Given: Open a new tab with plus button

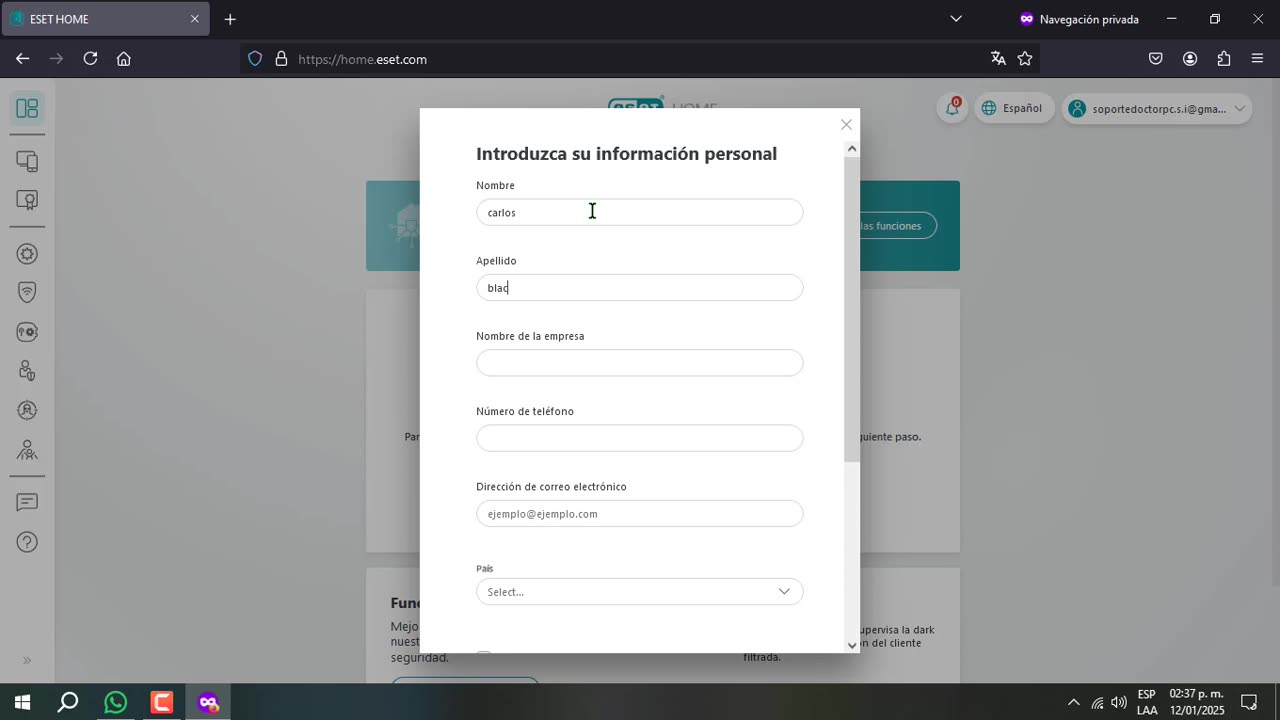Looking at the screenshot, I should click(x=230, y=19).
